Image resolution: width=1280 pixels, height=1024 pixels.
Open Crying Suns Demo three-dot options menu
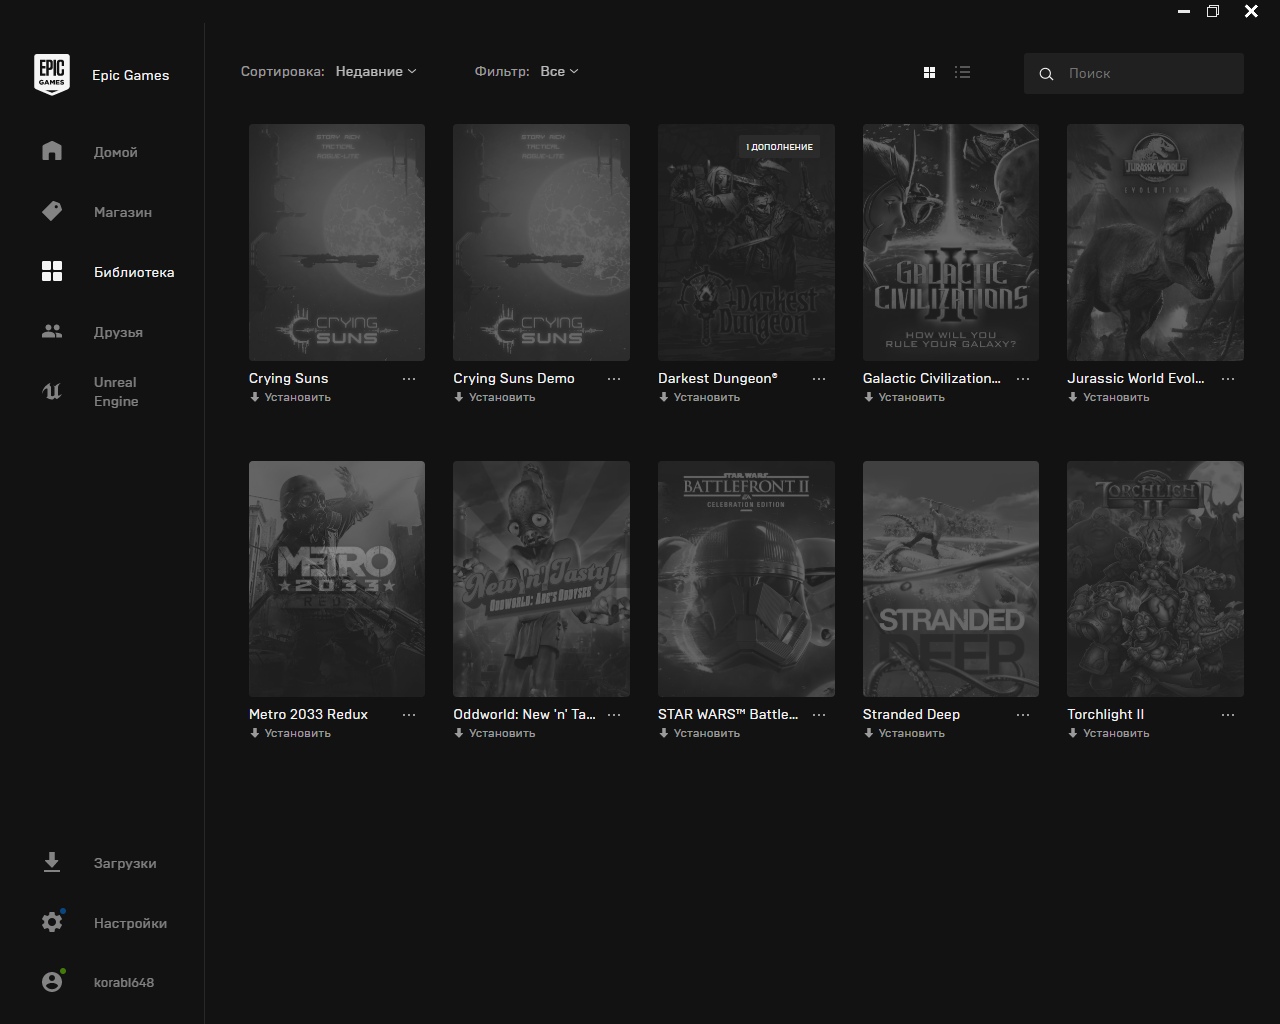pyautogui.click(x=614, y=379)
